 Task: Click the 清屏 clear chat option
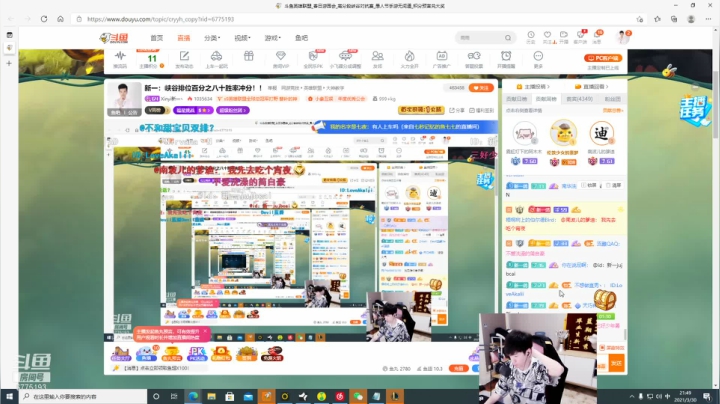(614, 185)
